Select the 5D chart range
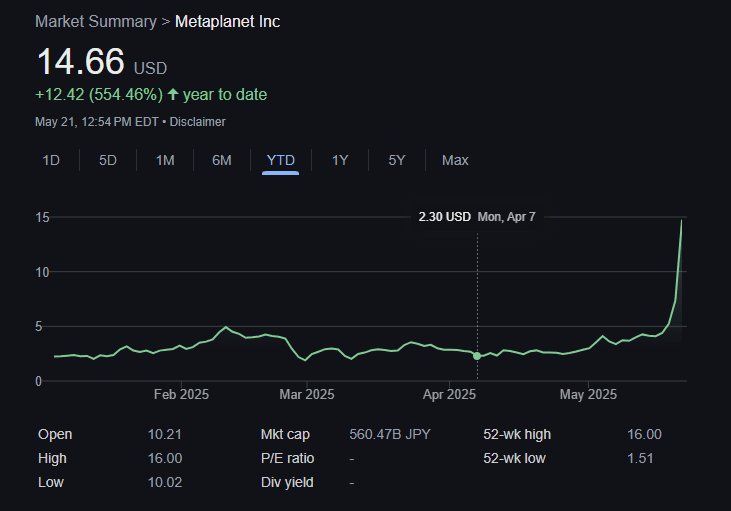This screenshot has height=511, width=731. point(108,160)
